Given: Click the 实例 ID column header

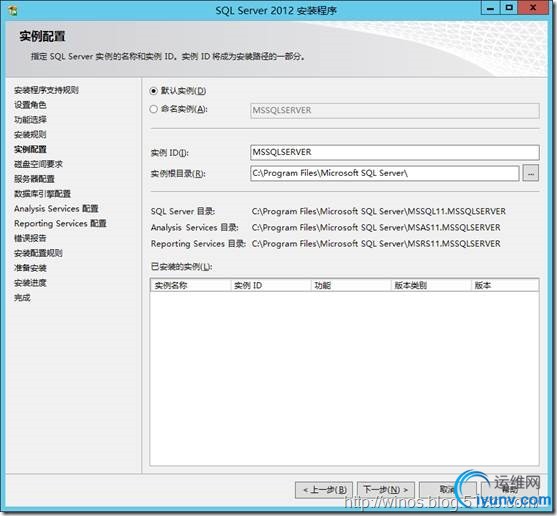Looking at the screenshot, I should pos(271,286).
